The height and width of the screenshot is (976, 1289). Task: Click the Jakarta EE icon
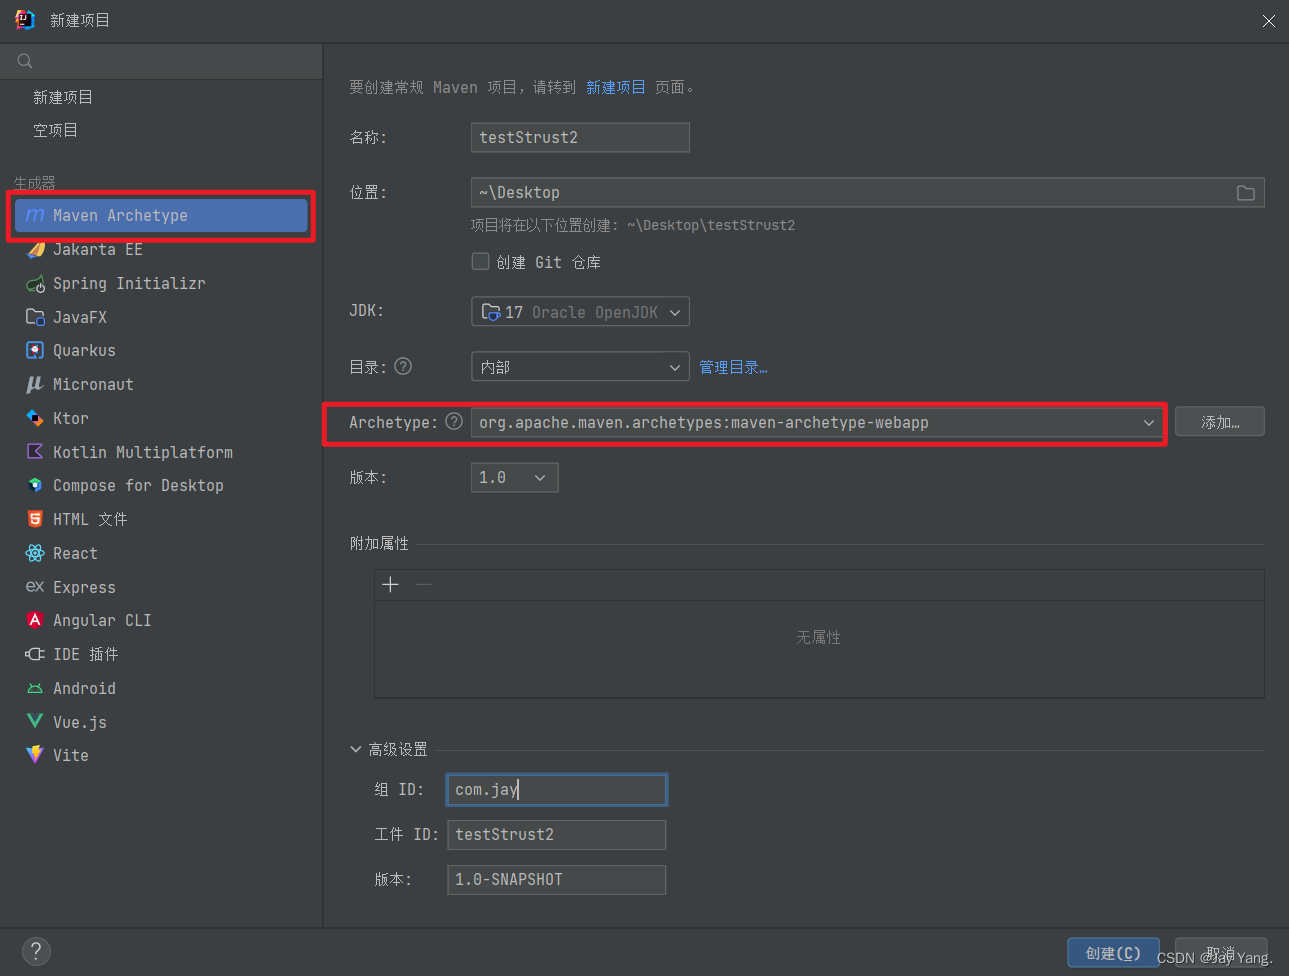pyautogui.click(x=35, y=250)
